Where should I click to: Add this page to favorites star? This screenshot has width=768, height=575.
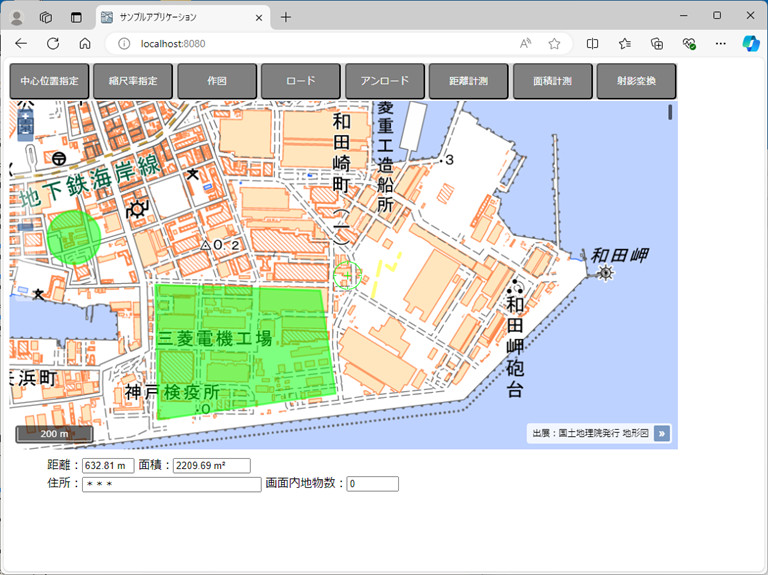(x=554, y=44)
